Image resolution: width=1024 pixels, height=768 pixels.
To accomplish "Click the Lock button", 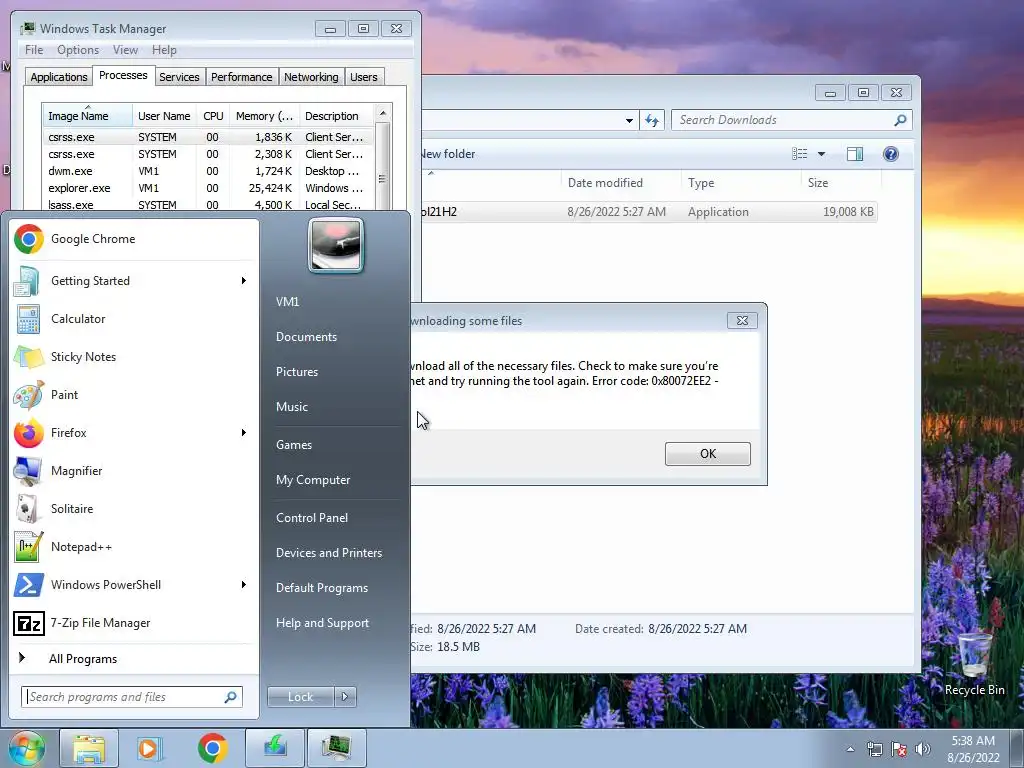I will pyautogui.click(x=300, y=697).
